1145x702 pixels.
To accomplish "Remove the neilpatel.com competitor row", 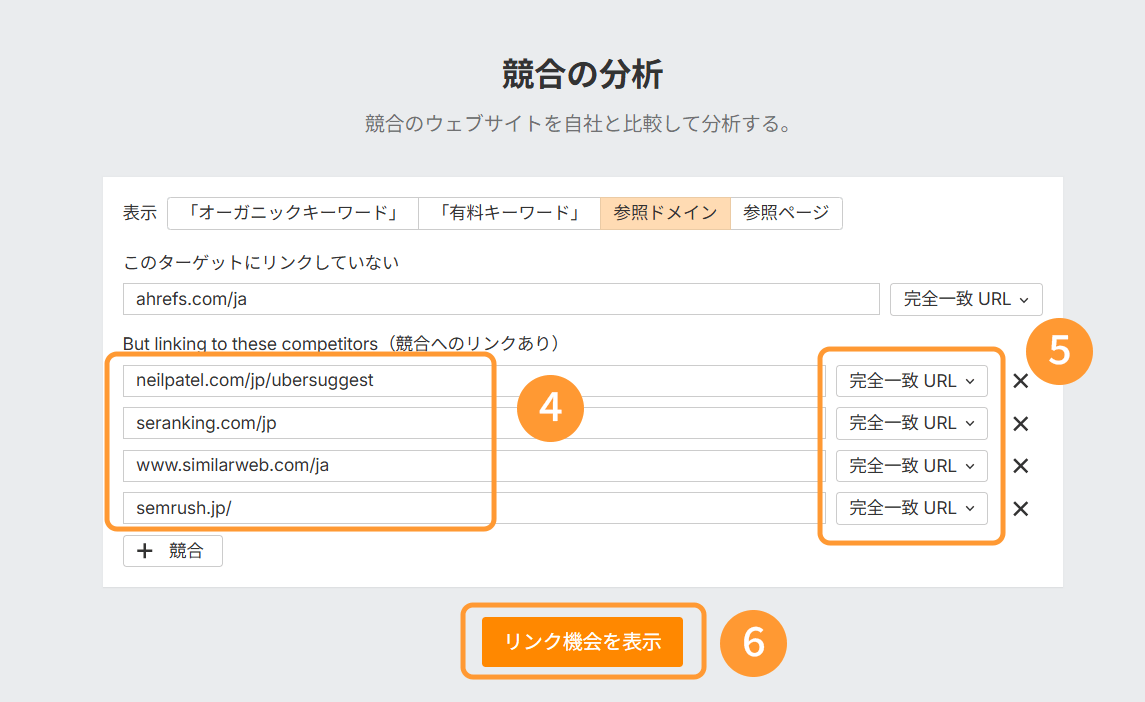I will pos(1020,381).
